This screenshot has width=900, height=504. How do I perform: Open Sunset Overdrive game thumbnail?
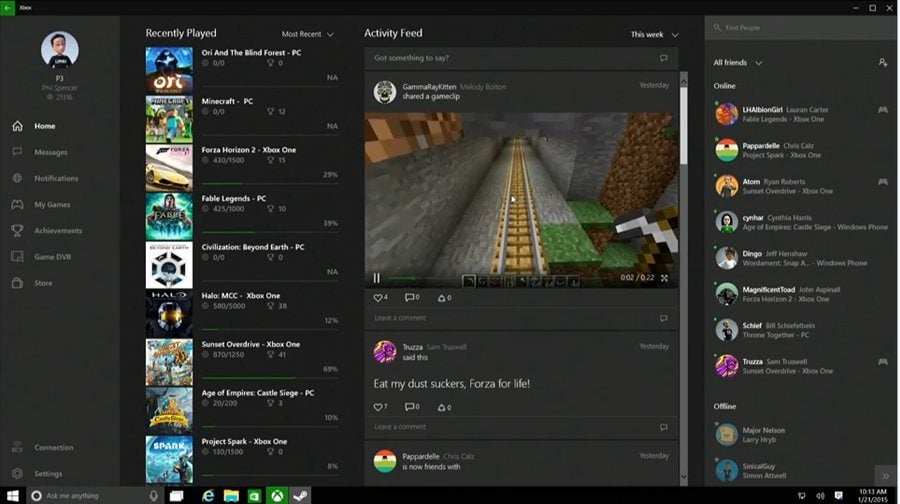(x=169, y=362)
